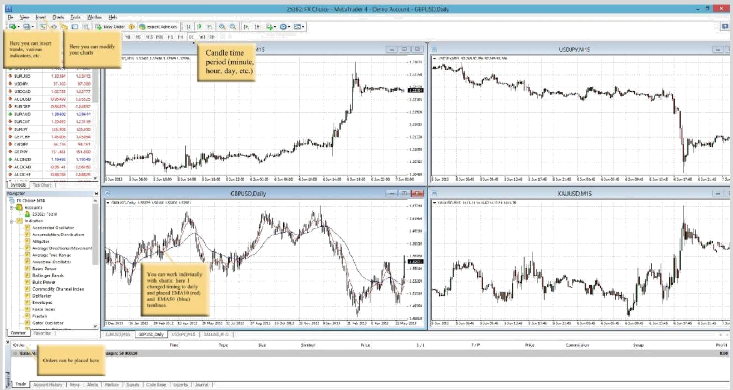Toggle the Navigator panel toolbar icon
This screenshot has height=390, width=733.
[x=65, y=27]
